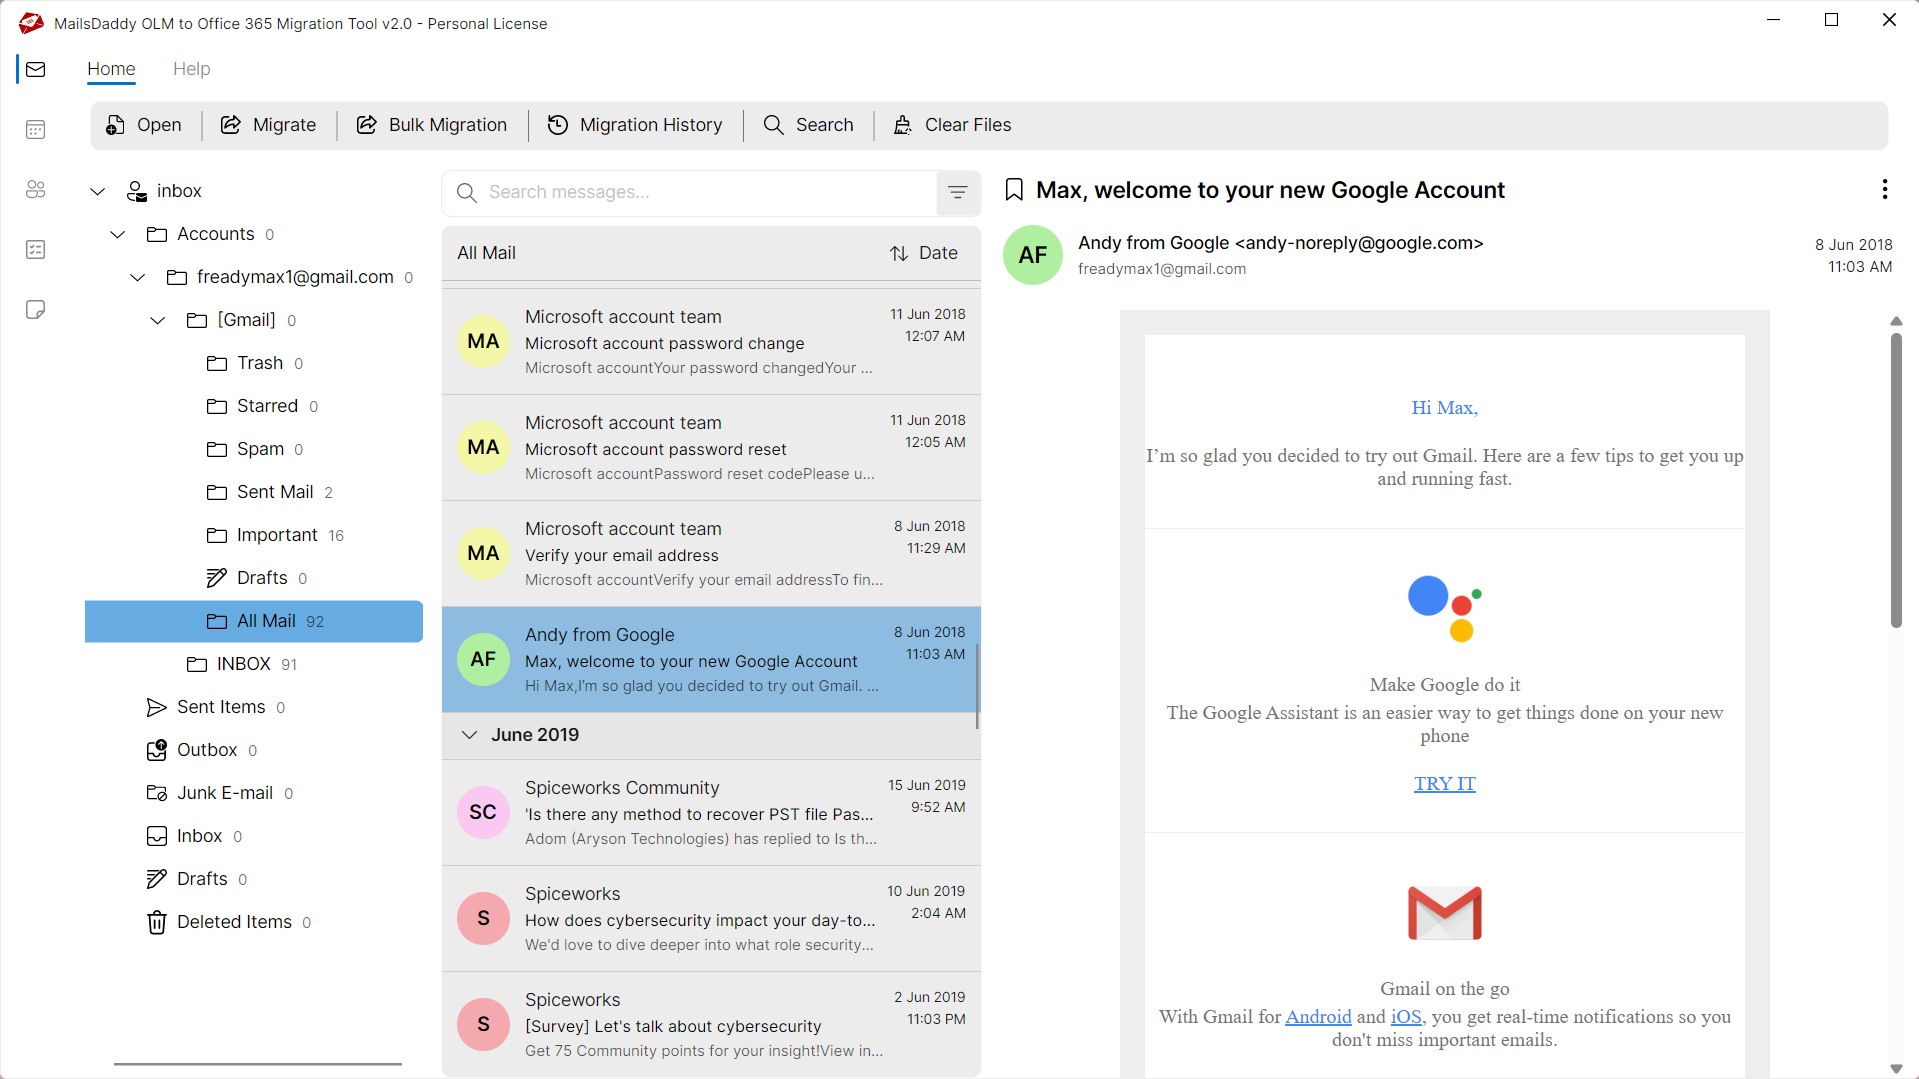Open Microsoft account password reset email

coord(711,448)
